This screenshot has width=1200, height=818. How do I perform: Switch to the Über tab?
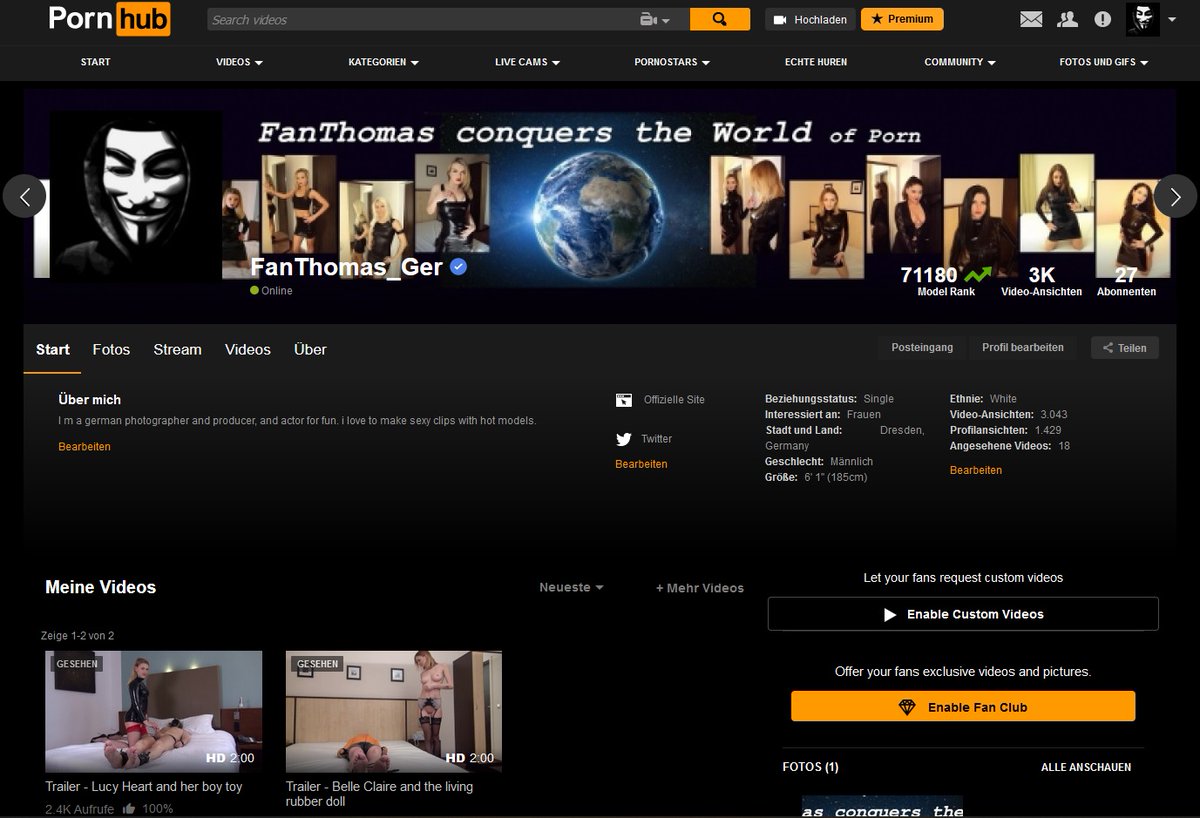point(310,349)
